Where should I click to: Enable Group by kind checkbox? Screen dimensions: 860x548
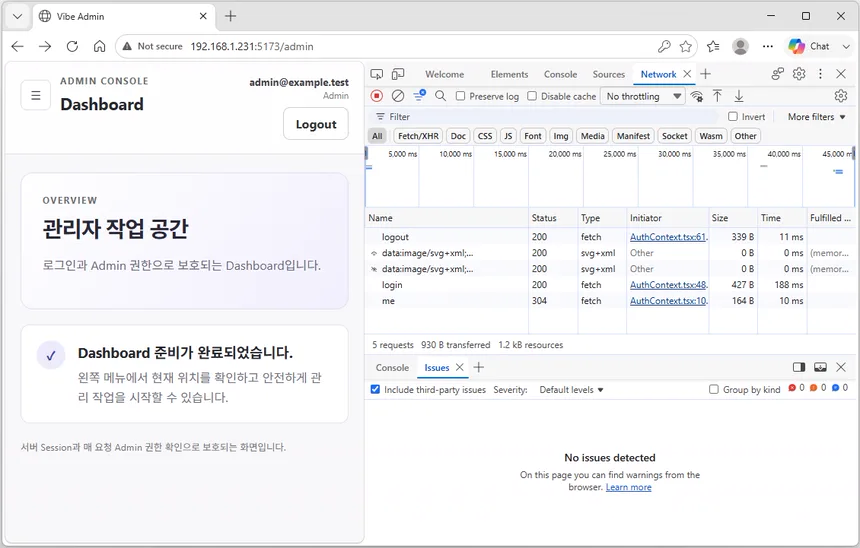(x=714, y=389)
